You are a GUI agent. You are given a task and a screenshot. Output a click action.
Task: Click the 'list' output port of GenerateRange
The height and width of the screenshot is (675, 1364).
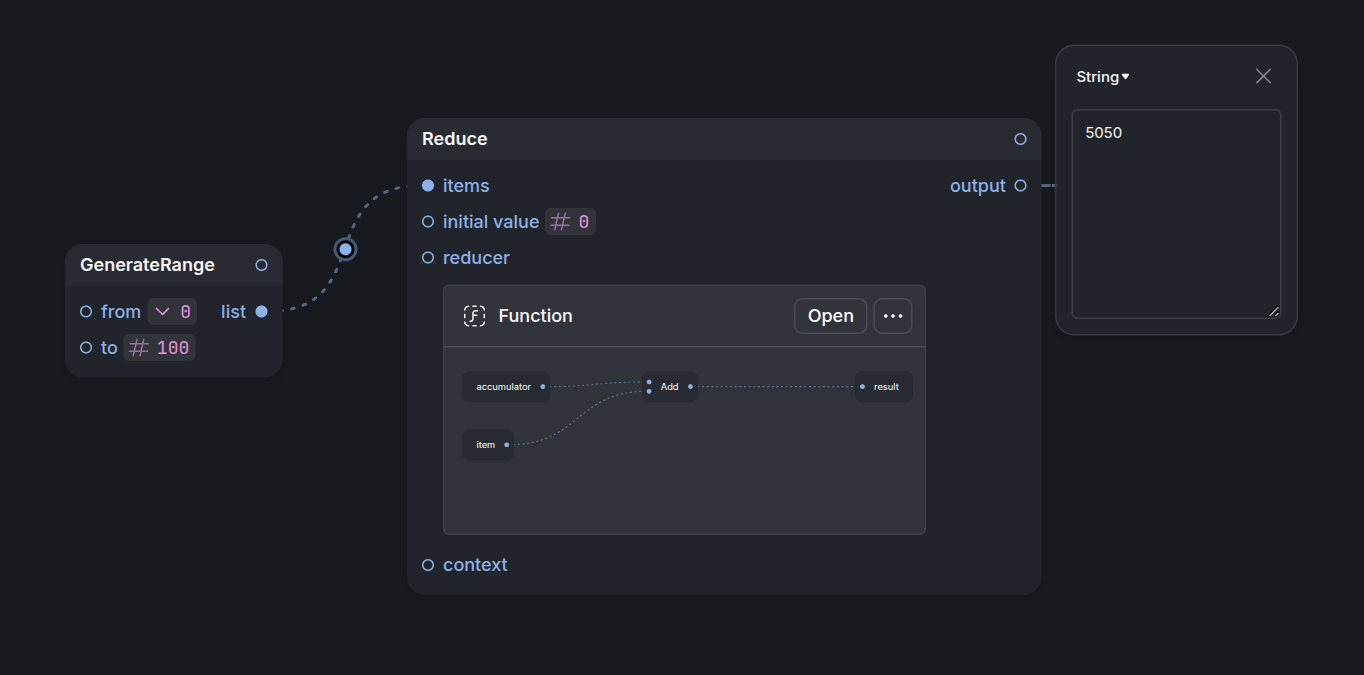pyautogui.click(x=262, y=312)
